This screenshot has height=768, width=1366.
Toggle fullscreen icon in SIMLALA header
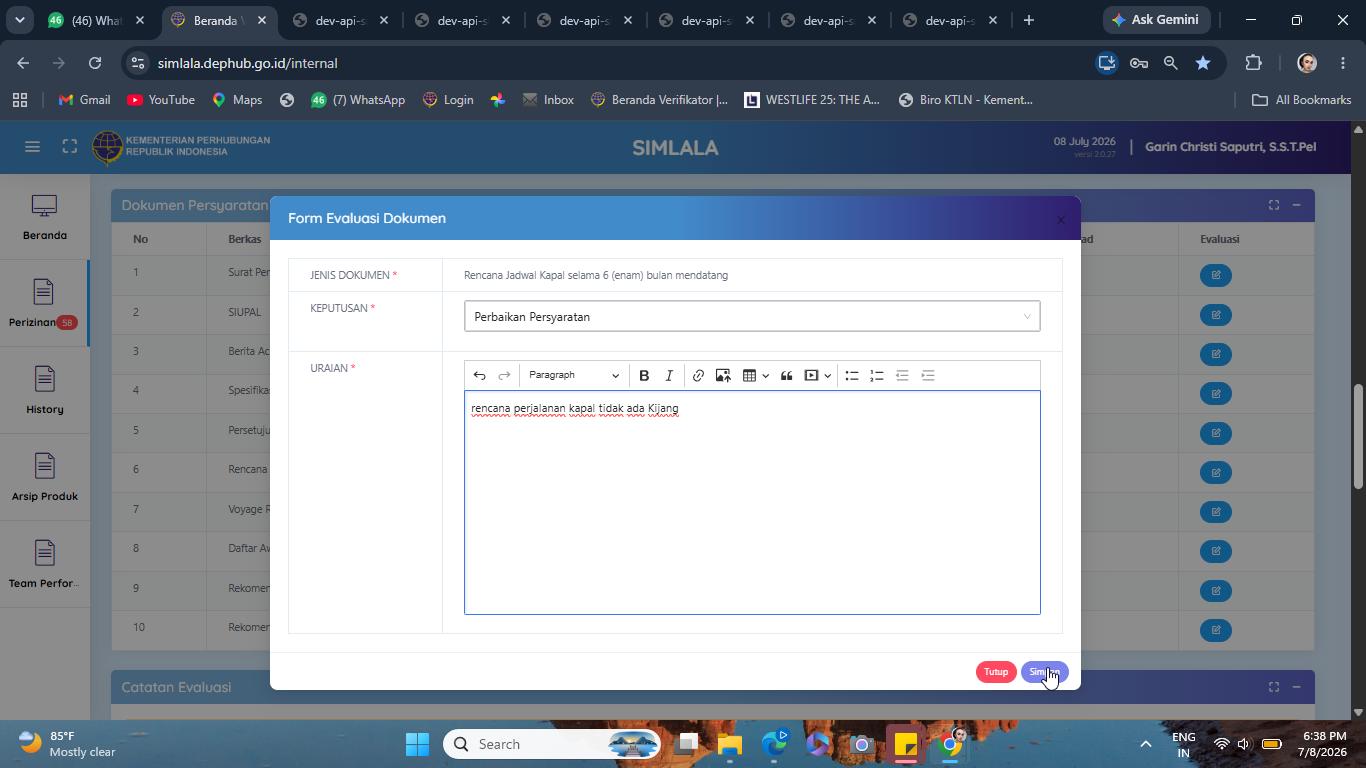tap(69, 147)
